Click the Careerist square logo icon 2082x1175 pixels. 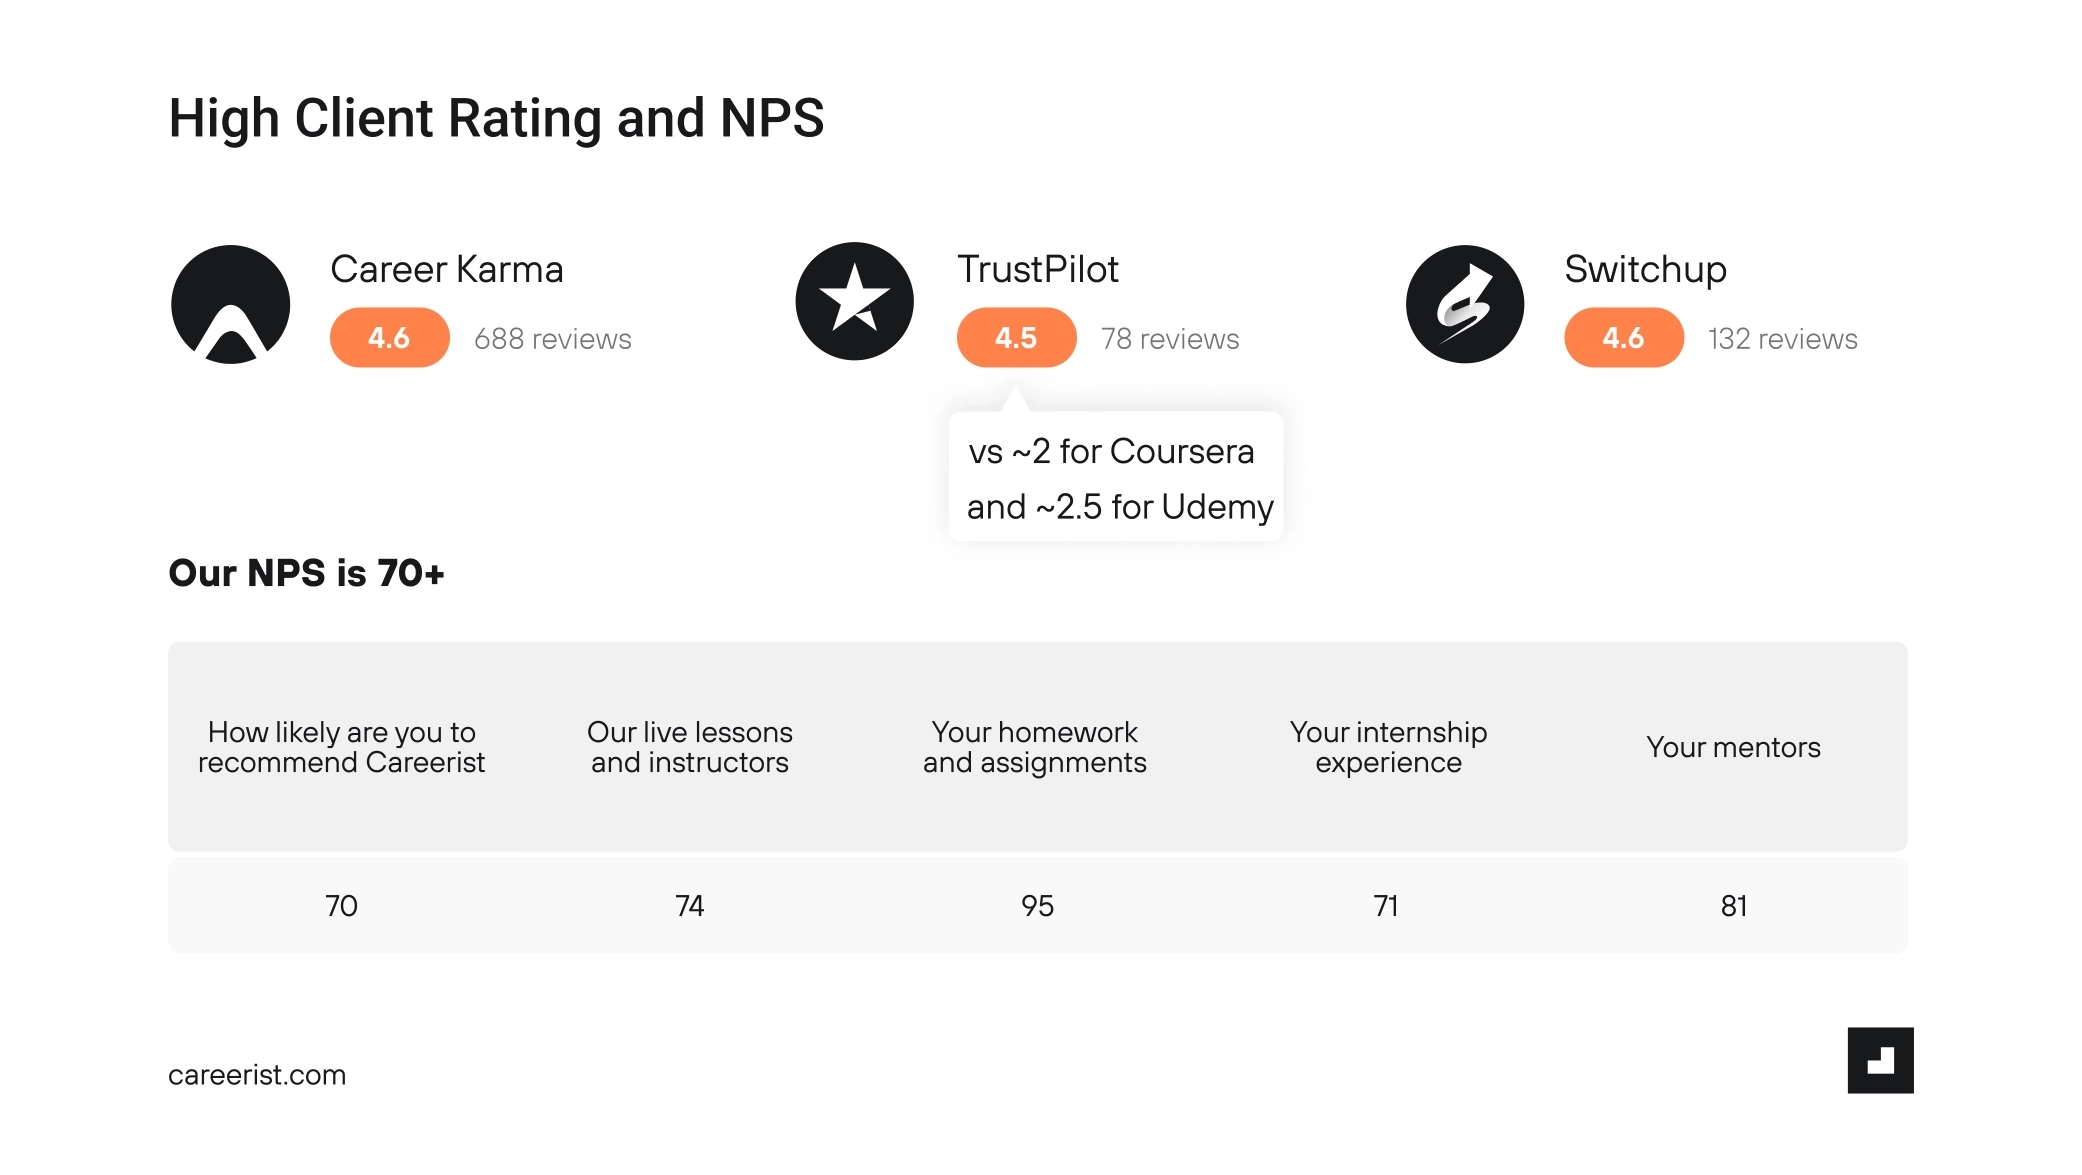click(x=1880, y=1060)
